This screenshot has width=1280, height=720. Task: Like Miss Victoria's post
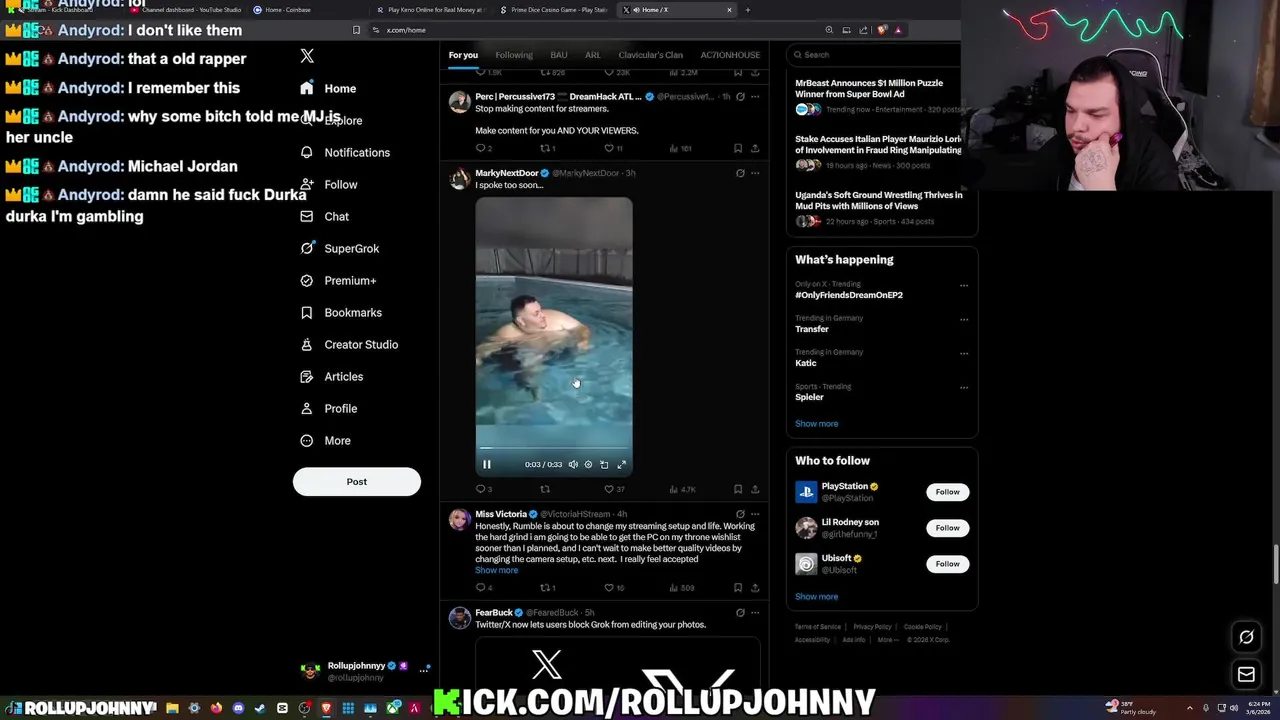tap(613, 588)
